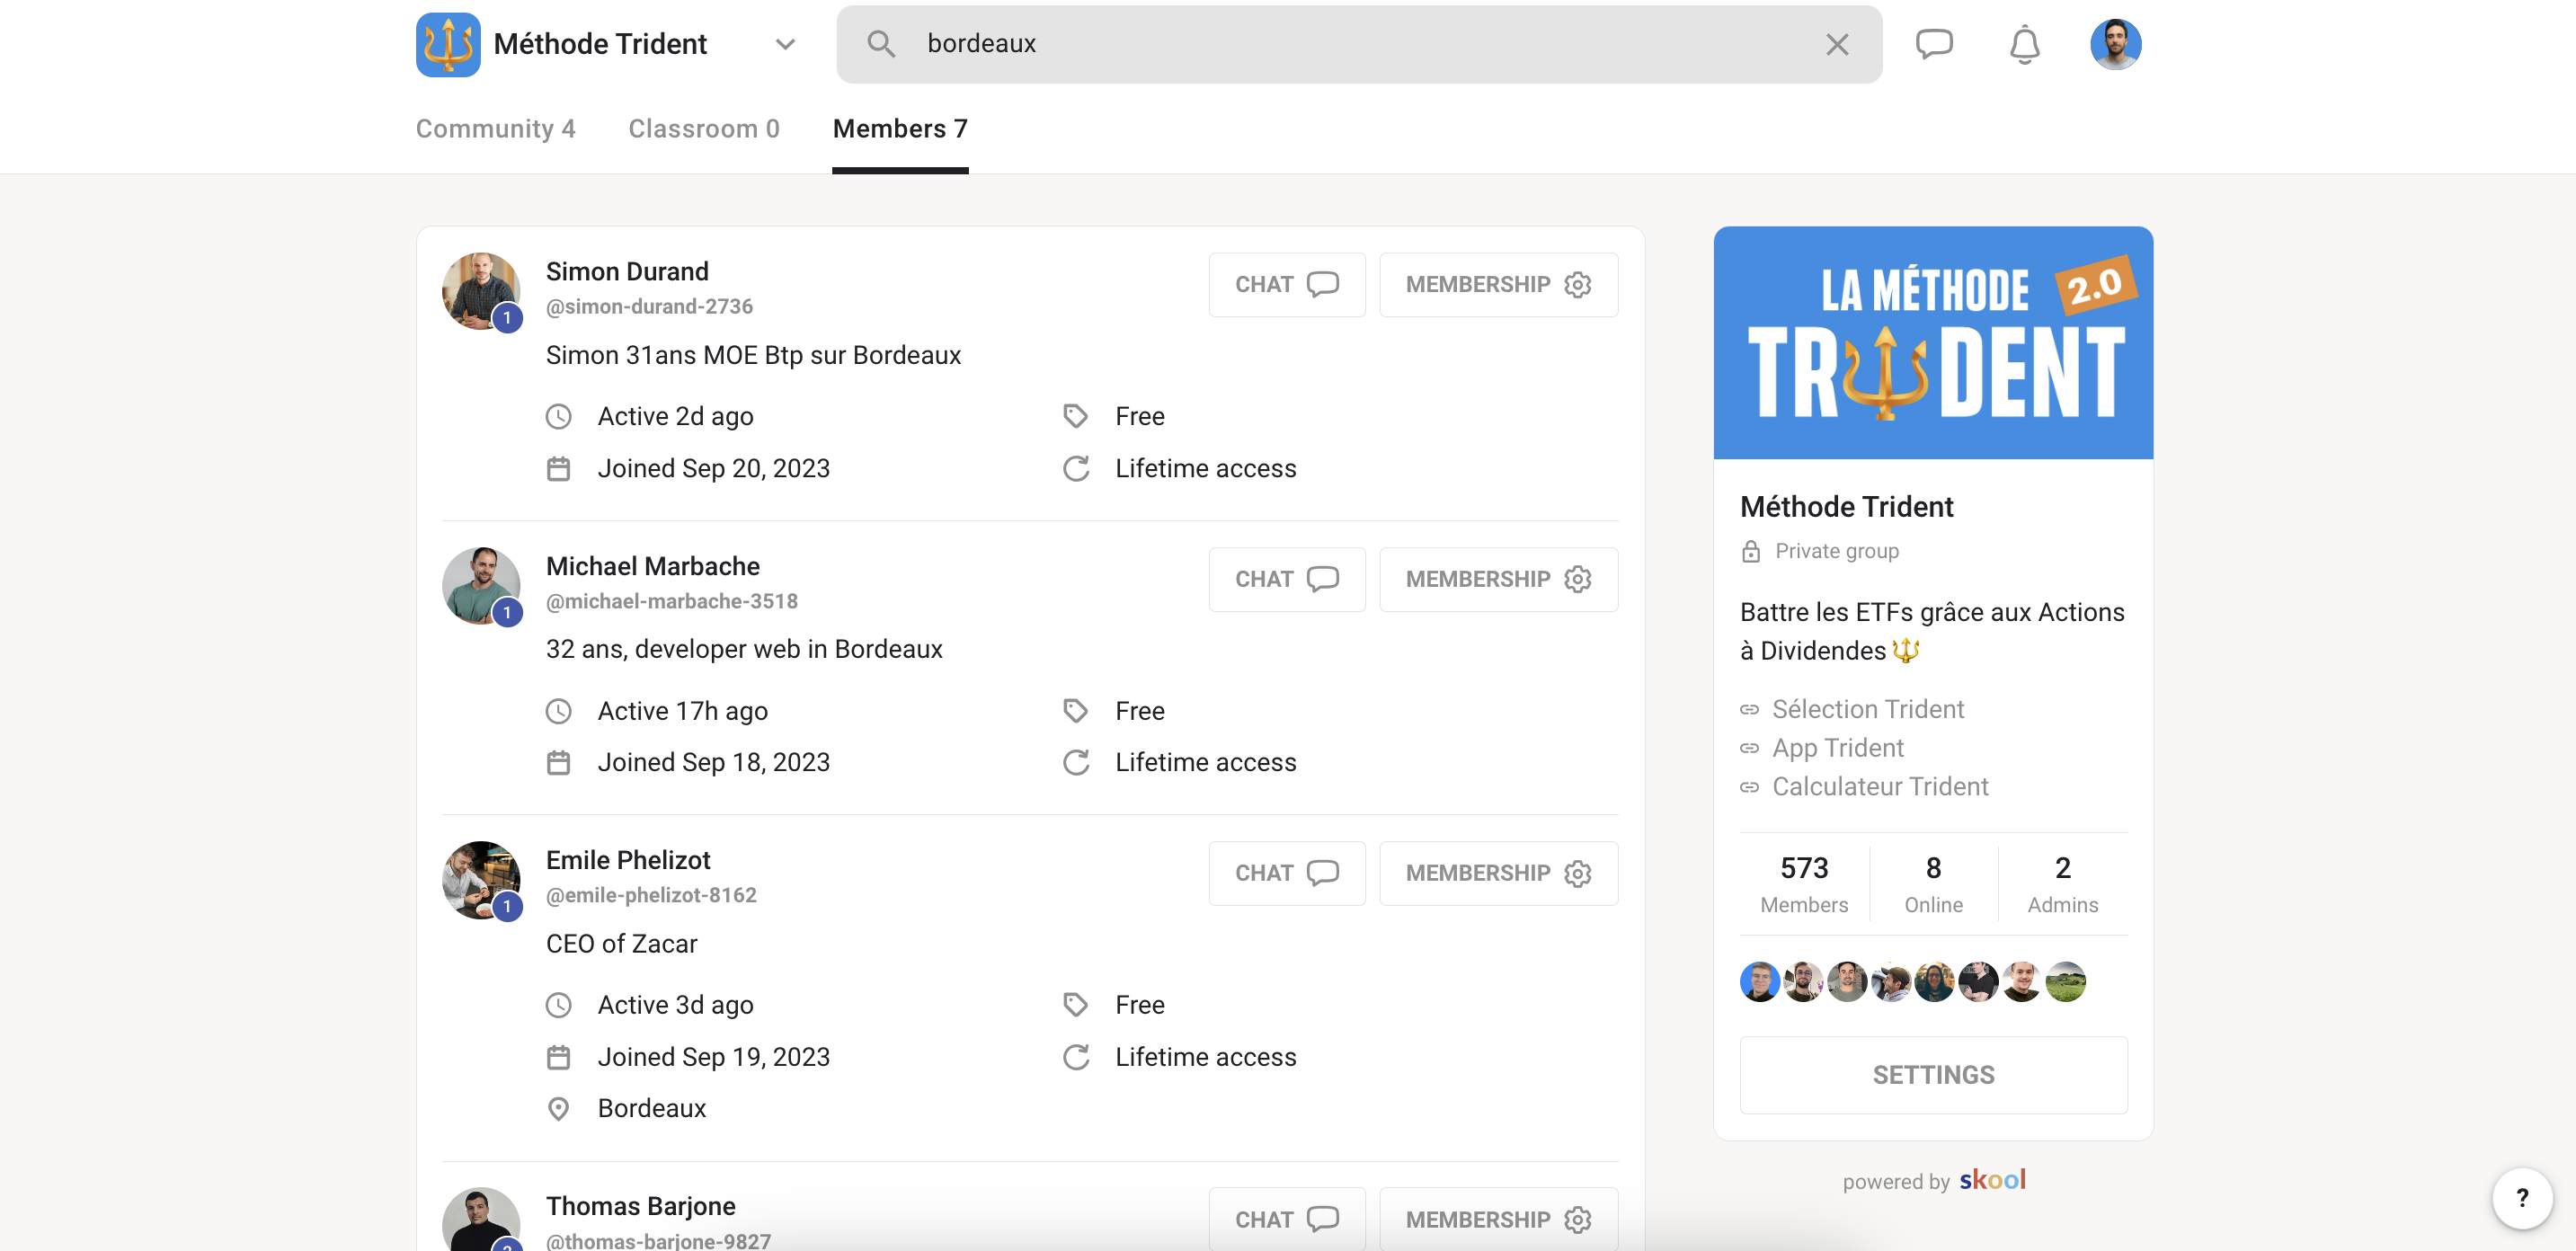View the 8 Online members count
The height and width of the screenshot is (1251, 2576).
[1933, 883]
